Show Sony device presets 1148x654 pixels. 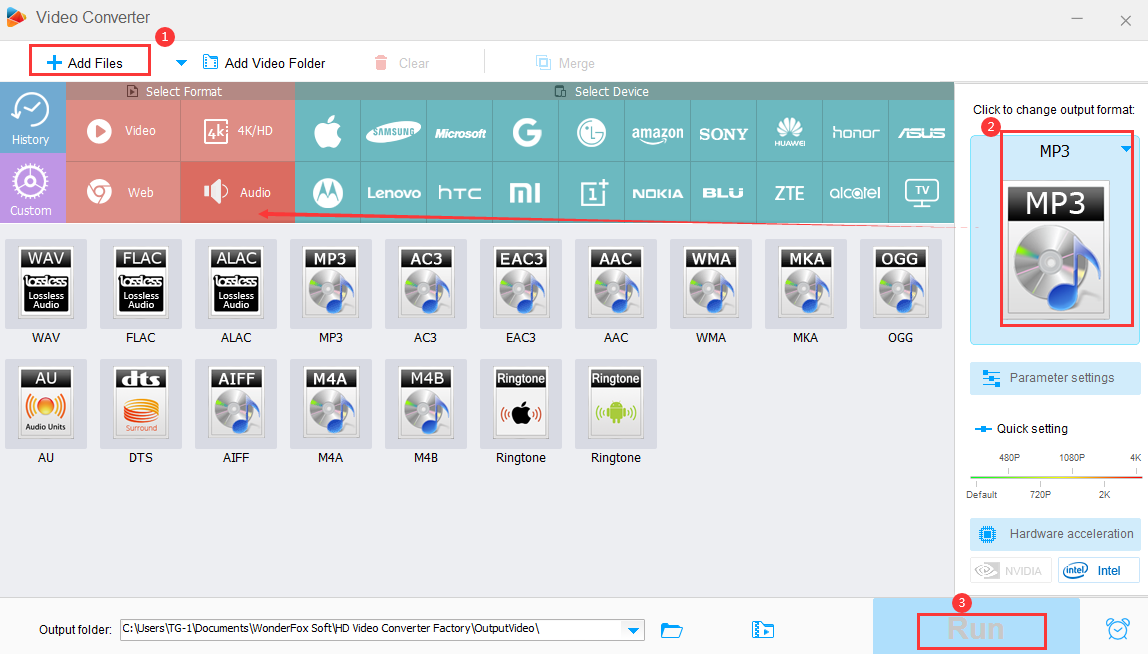[x=723, y=132]
